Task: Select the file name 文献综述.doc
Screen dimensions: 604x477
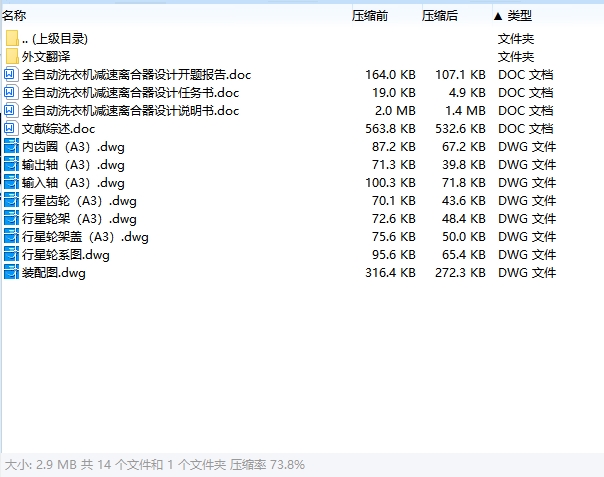Action: coord(58,129)
